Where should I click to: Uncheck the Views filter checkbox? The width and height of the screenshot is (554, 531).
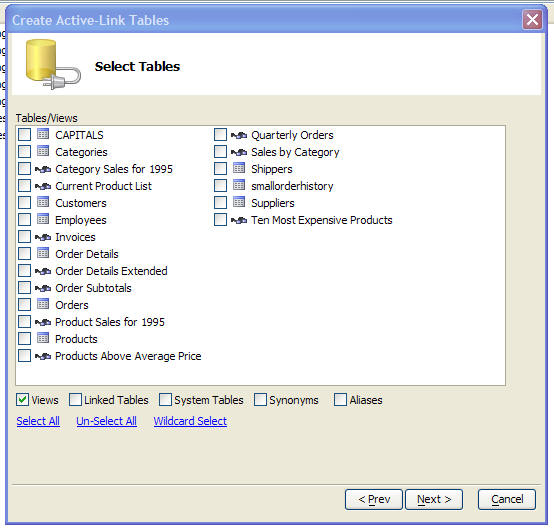[22, 400]
